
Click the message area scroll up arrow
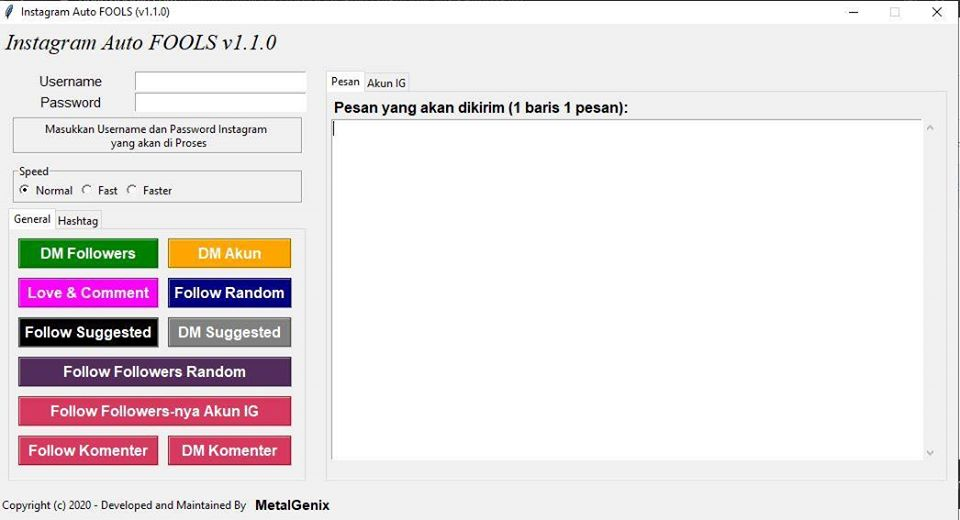[x=930, y=128]
